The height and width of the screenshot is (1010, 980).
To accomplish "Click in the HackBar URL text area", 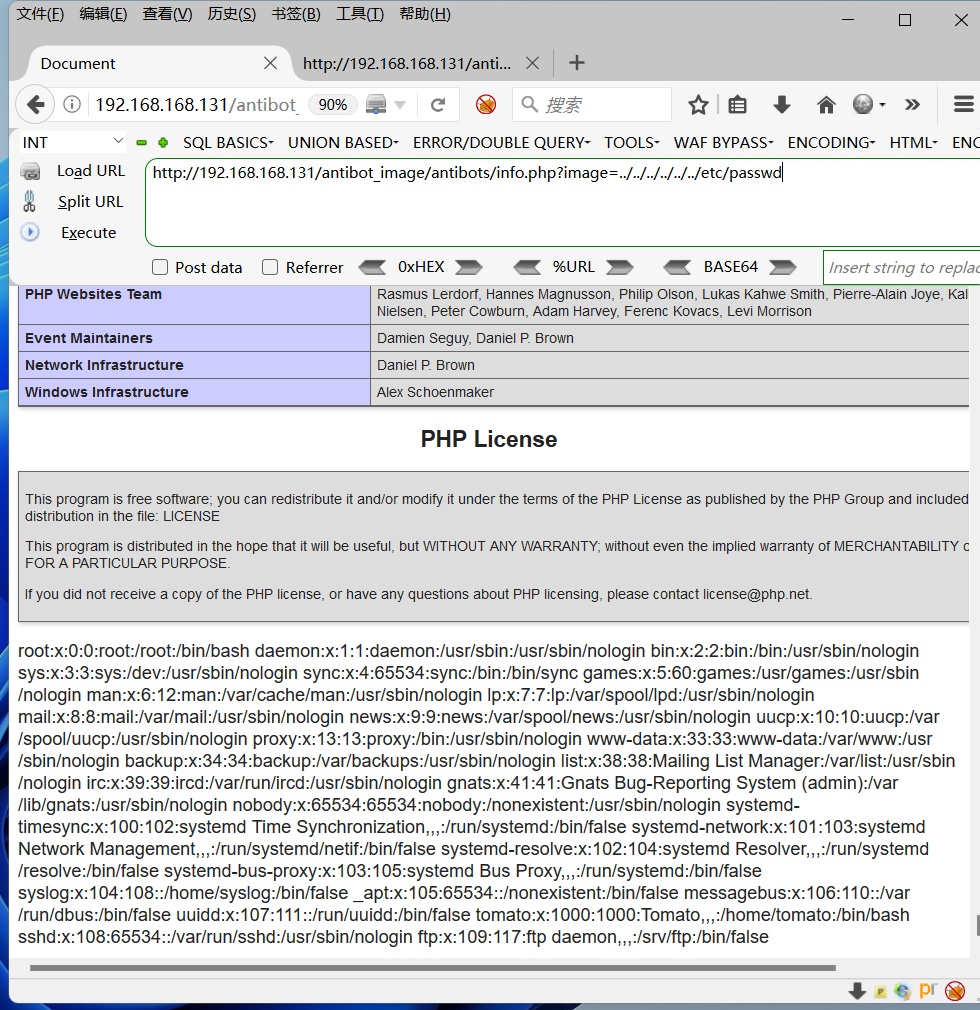I will pyautogui.click(x=562, y=202).
